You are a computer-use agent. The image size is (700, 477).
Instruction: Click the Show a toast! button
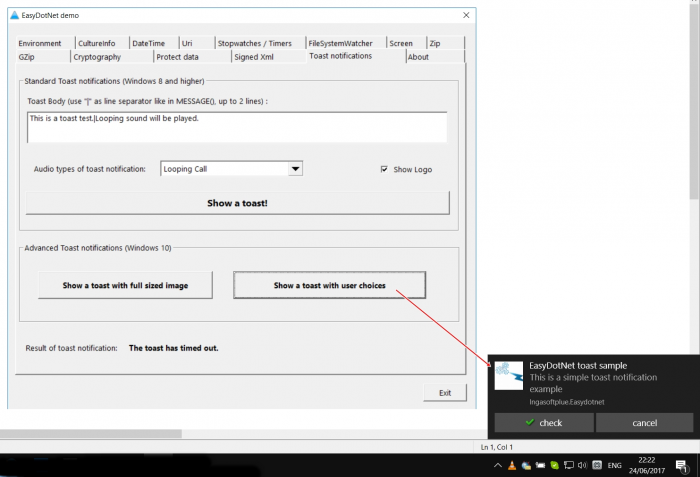(238, 203)
